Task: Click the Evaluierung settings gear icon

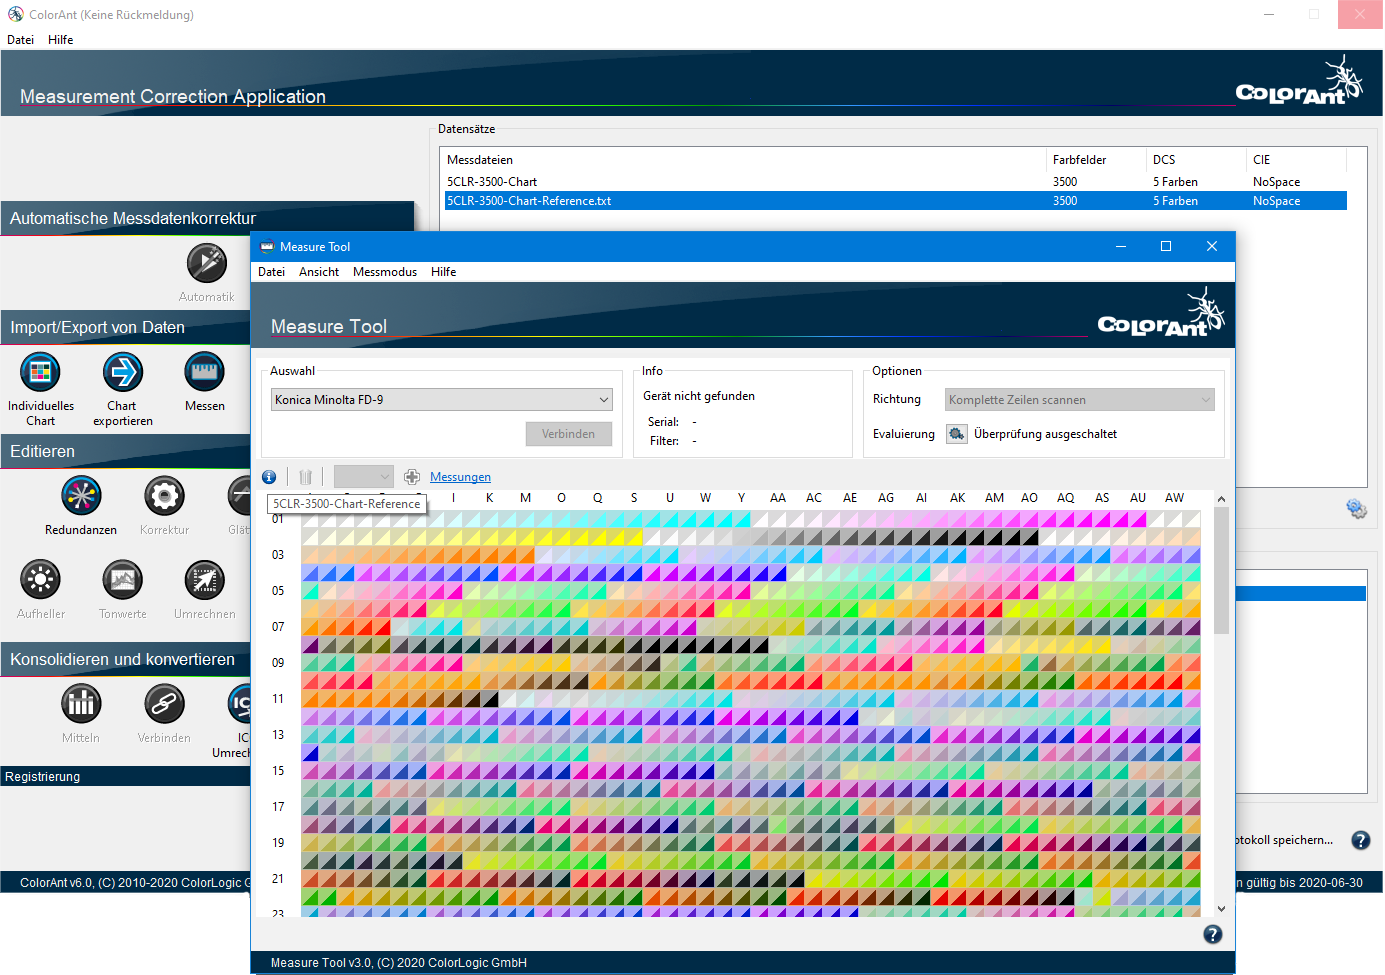Action: tap(957, 434)
